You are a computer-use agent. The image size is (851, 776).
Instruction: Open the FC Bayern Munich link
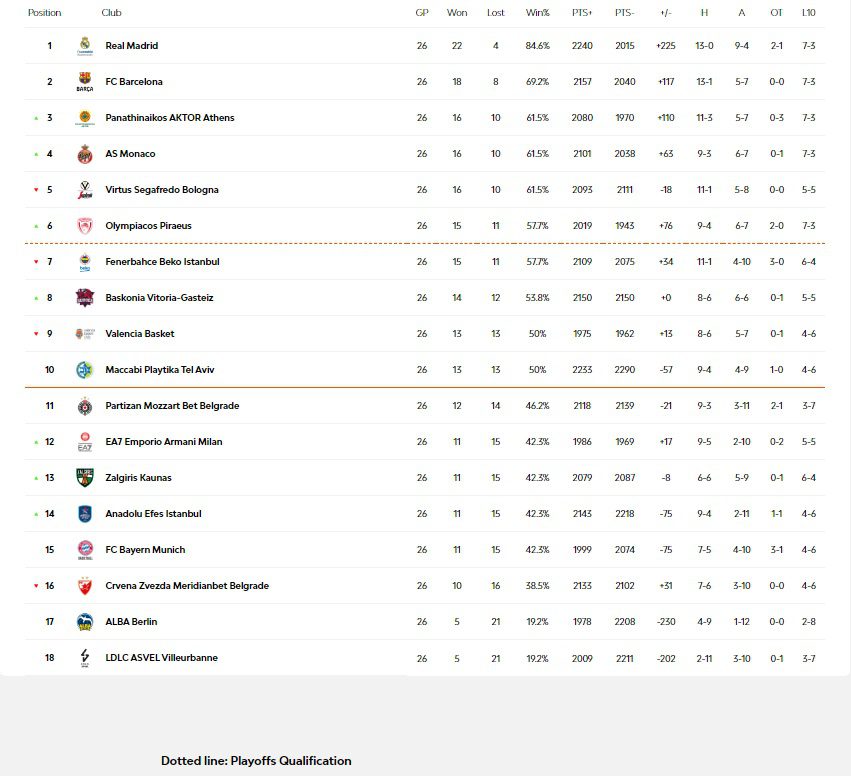(145, 550)
